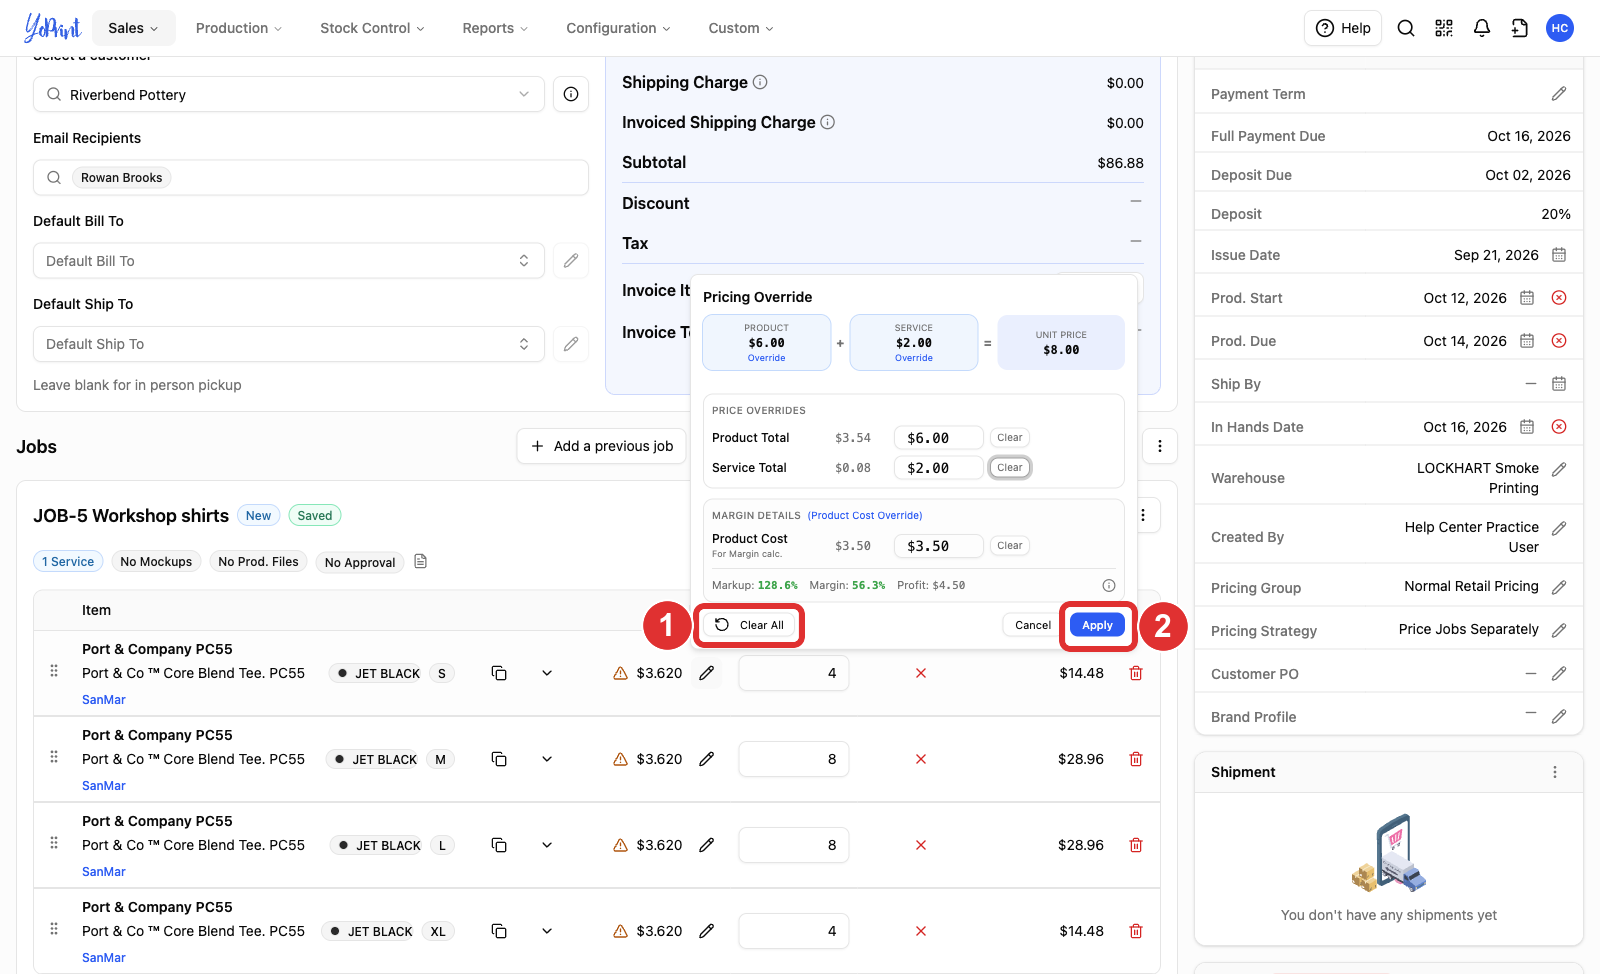The width and height of the screenshot is (1600, 974).
Task: Grab drag handle of size XL row
Action: (54, 929)
